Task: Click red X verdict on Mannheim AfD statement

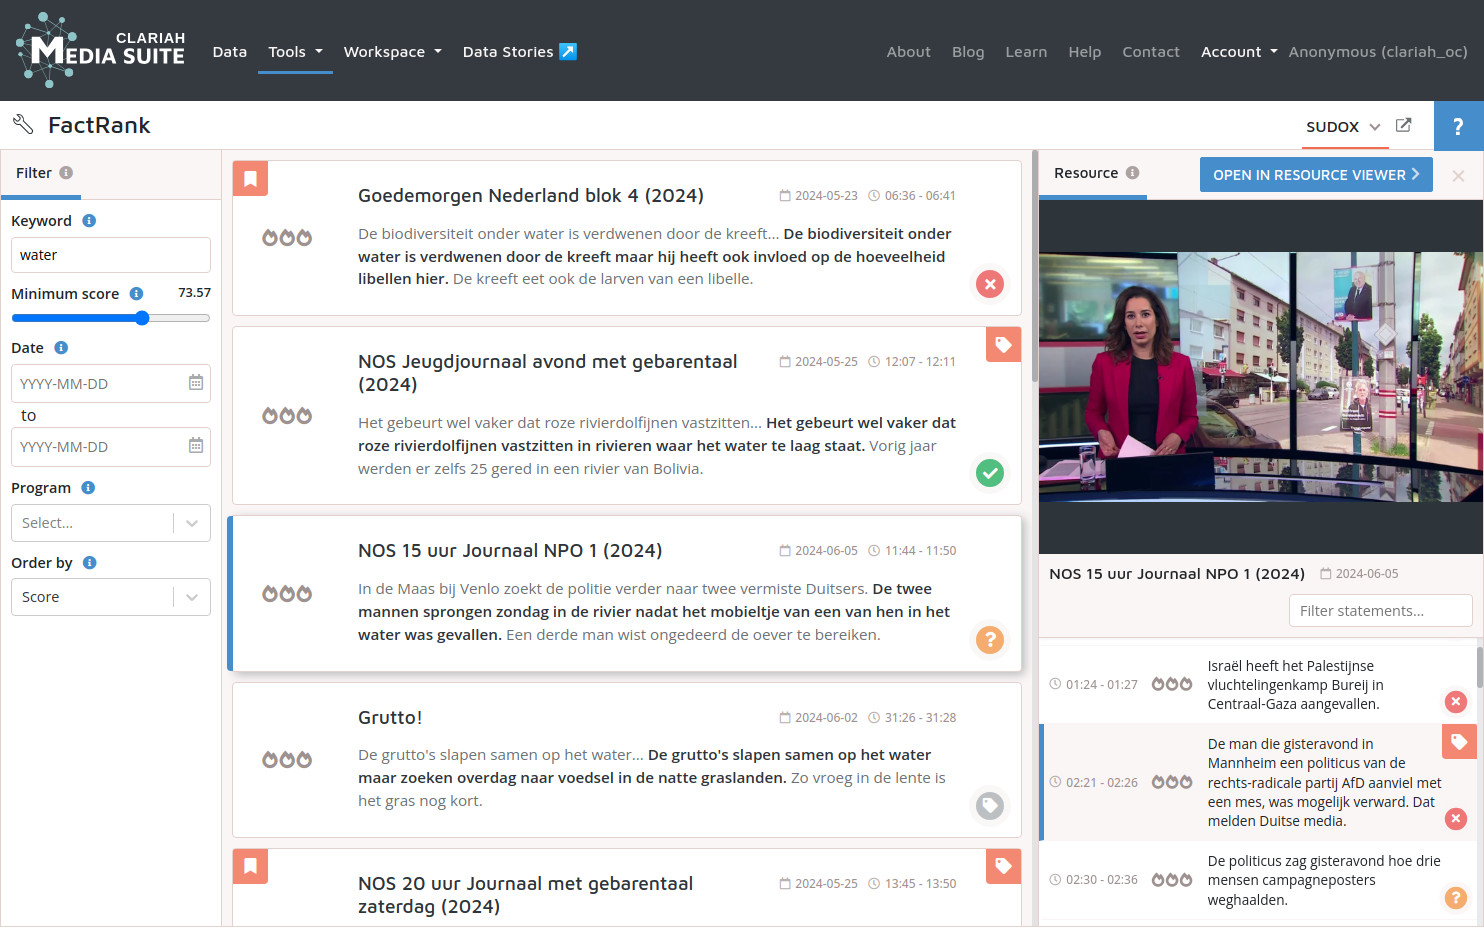Action: pyautogui.click(x=1456, y=819)
